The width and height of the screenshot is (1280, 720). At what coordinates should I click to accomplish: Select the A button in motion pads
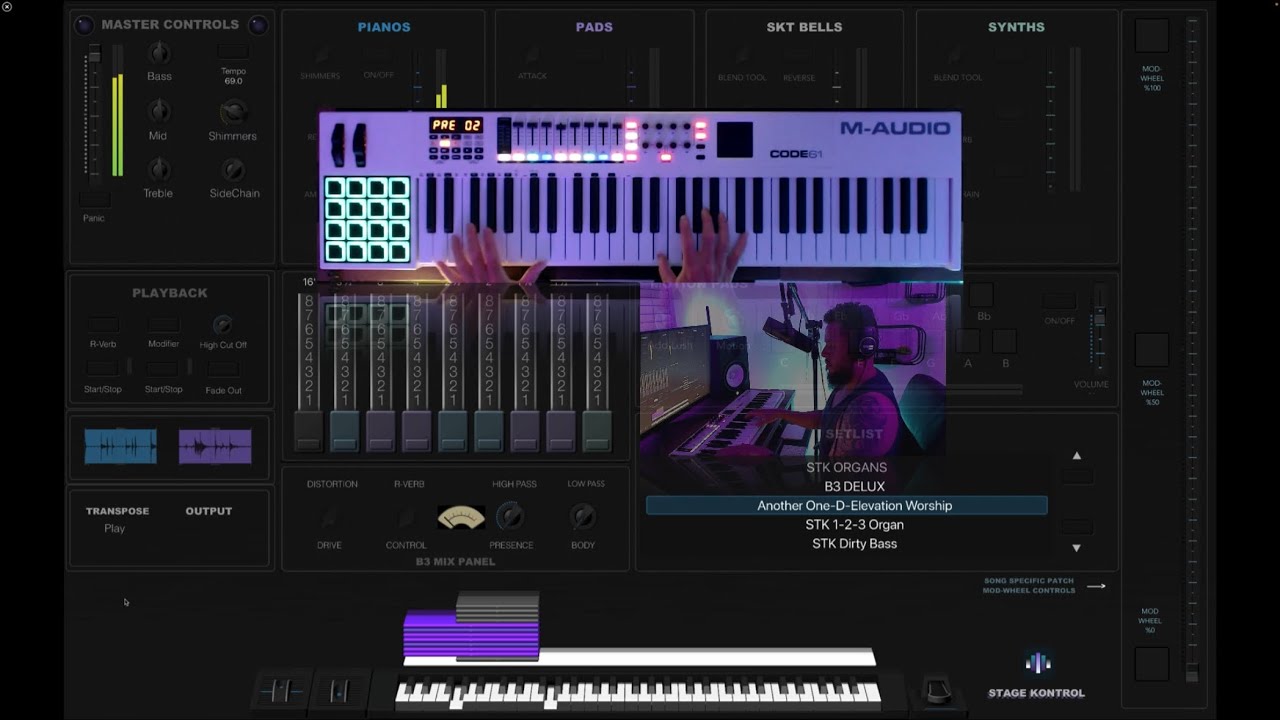(967, 341)
